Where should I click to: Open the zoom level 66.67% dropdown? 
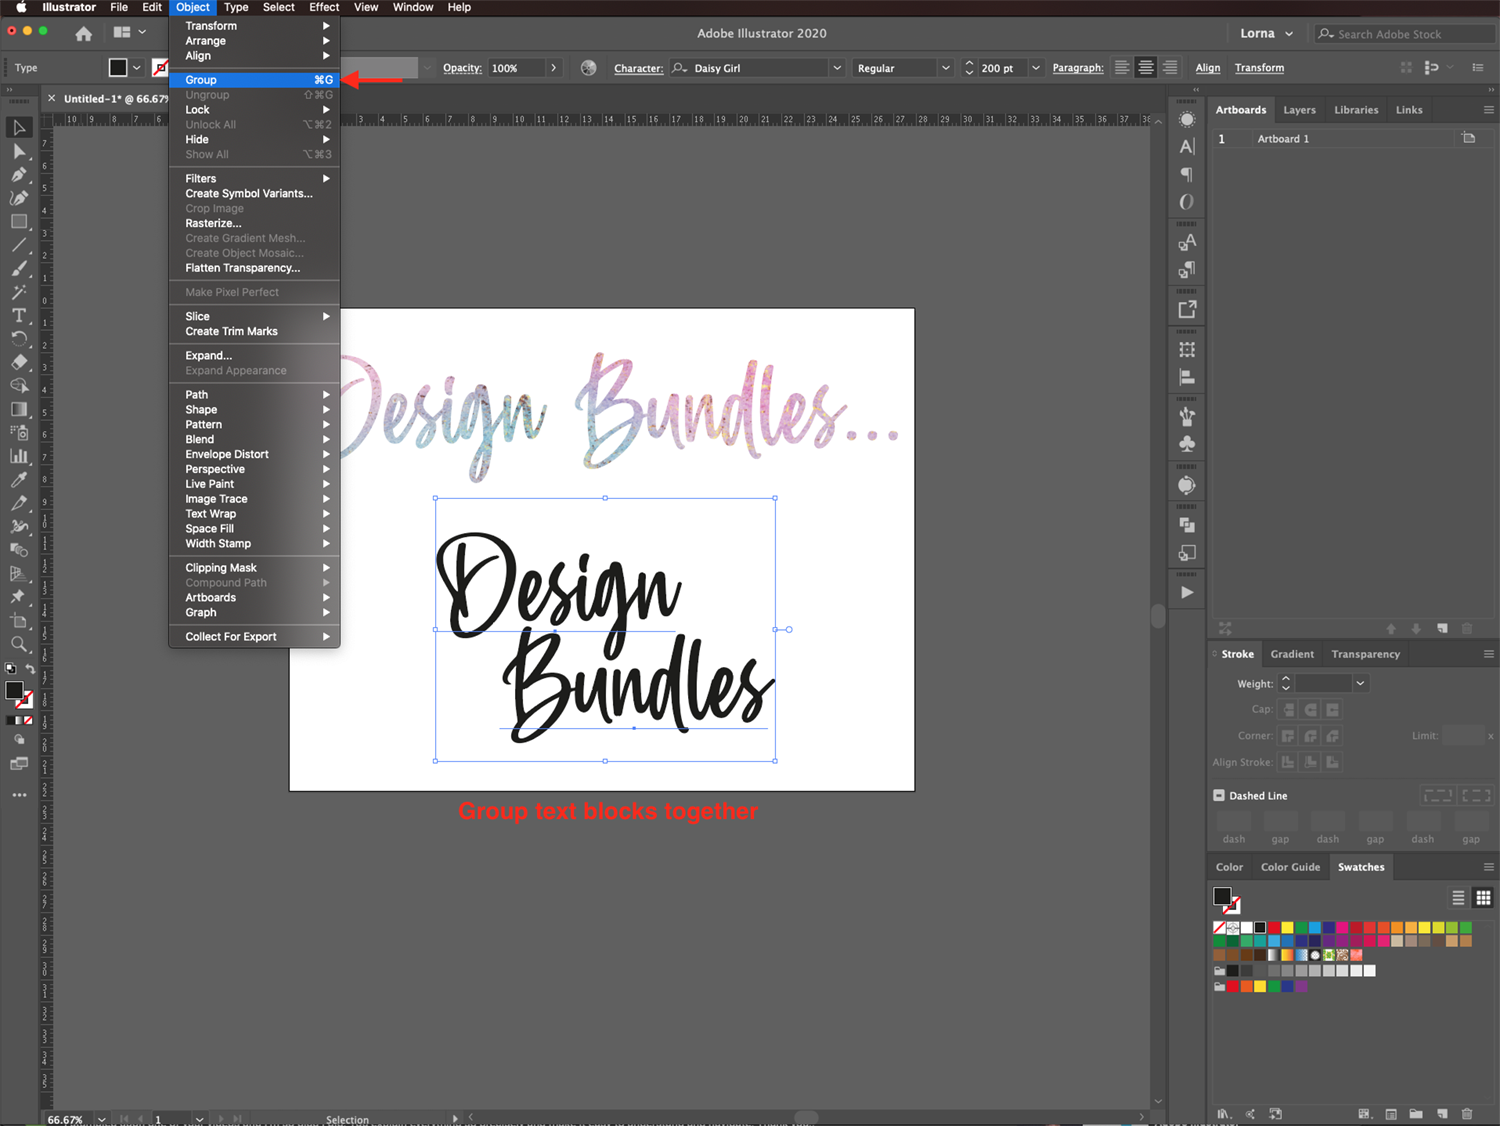pyautogui.click(x=102, y=1119)
